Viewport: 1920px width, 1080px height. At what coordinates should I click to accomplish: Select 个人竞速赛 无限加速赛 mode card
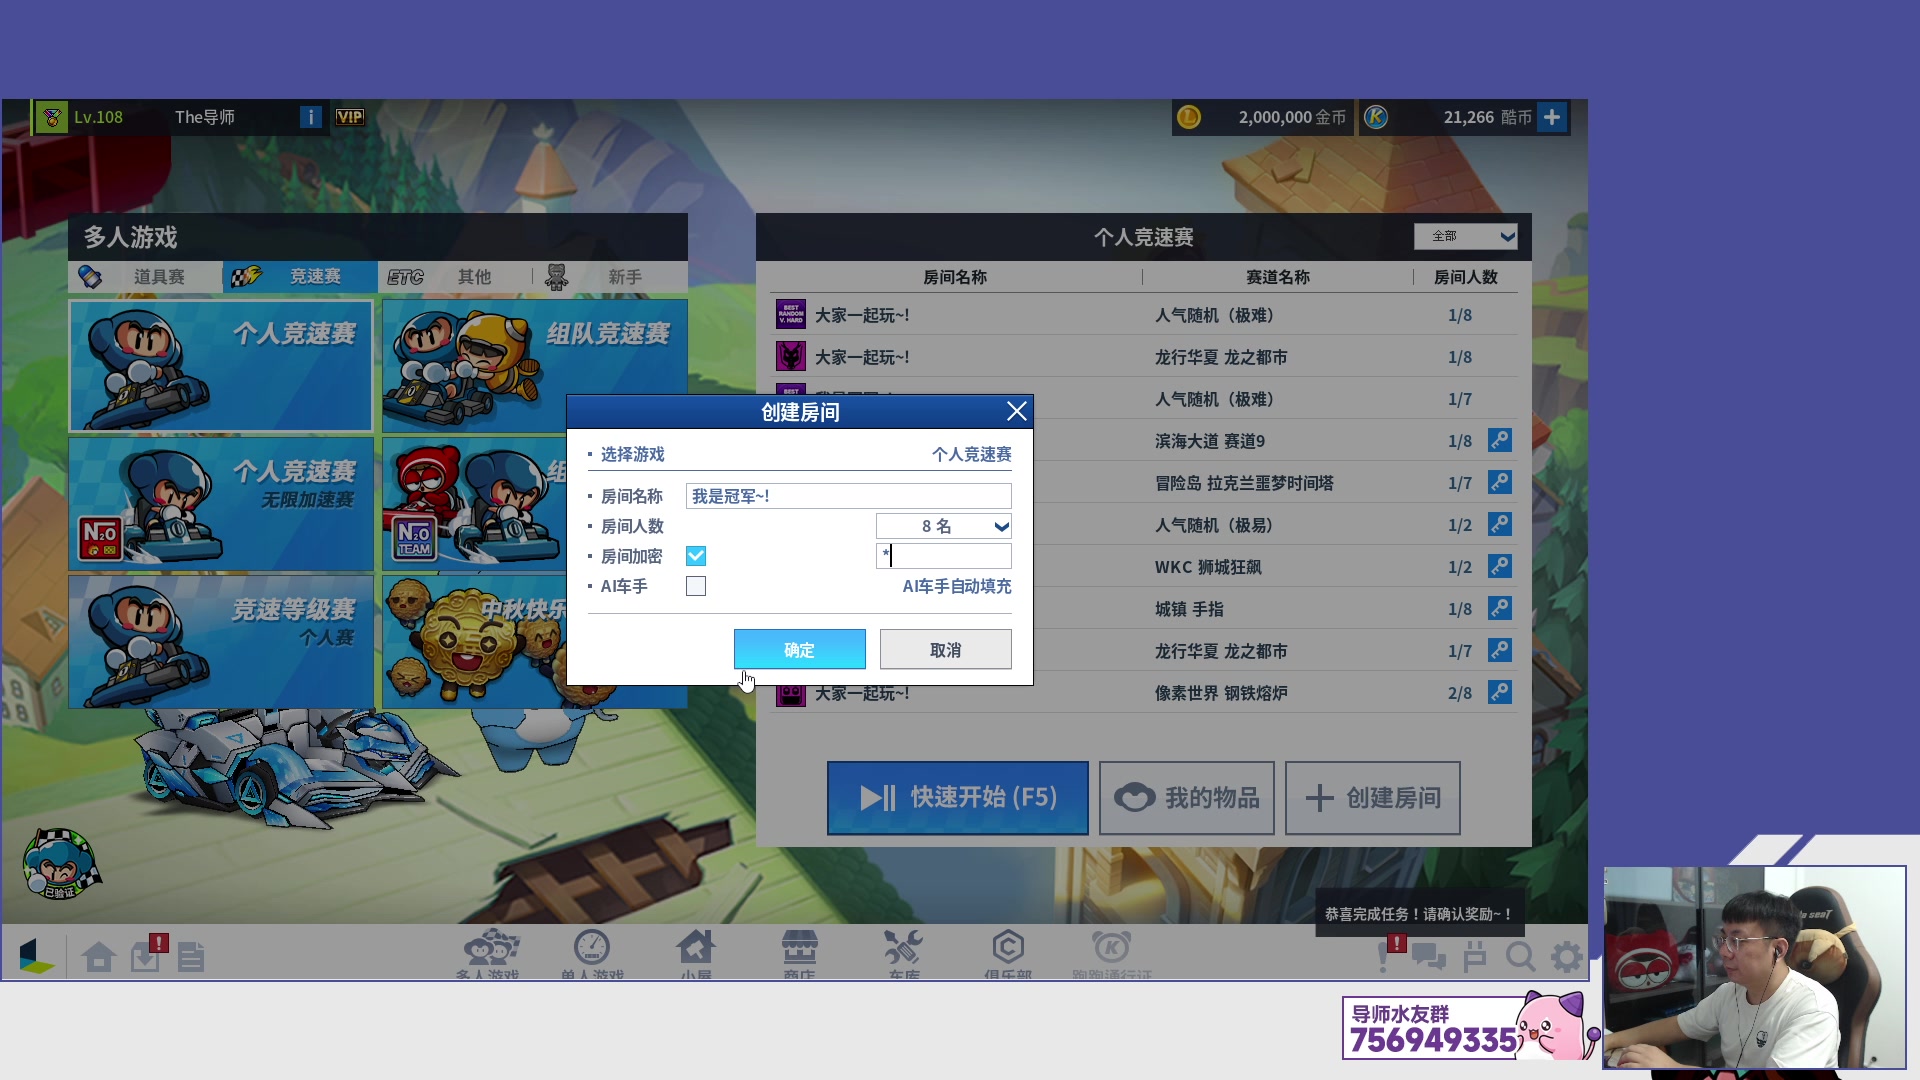221,504
